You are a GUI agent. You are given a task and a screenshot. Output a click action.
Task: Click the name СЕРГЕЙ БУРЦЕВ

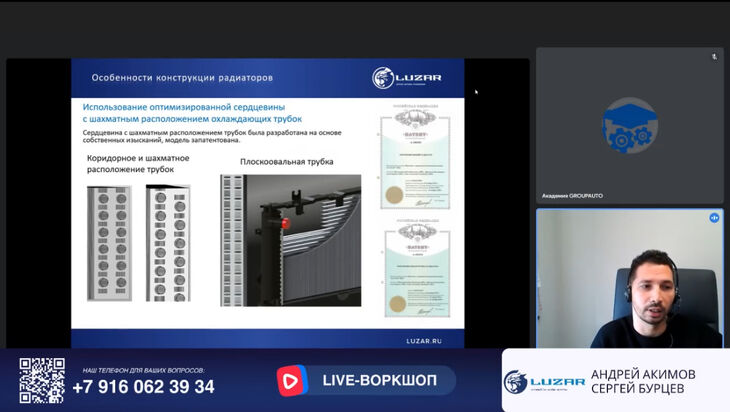tap(637, 388)
